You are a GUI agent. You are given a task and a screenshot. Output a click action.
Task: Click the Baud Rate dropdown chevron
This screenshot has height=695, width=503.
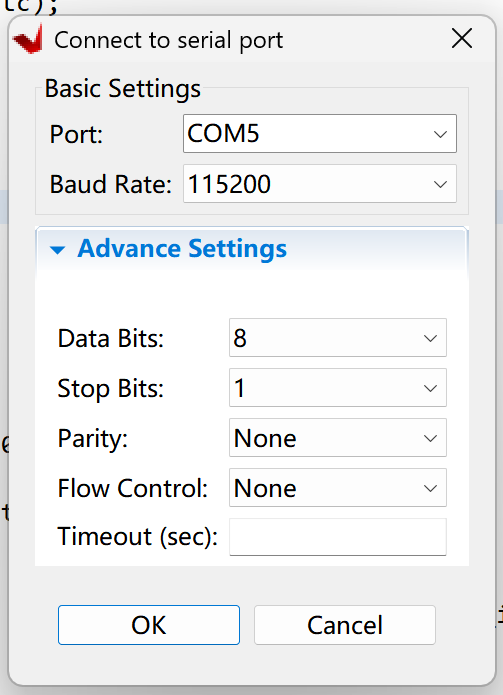pyautogui.click(x=440, y=184)
